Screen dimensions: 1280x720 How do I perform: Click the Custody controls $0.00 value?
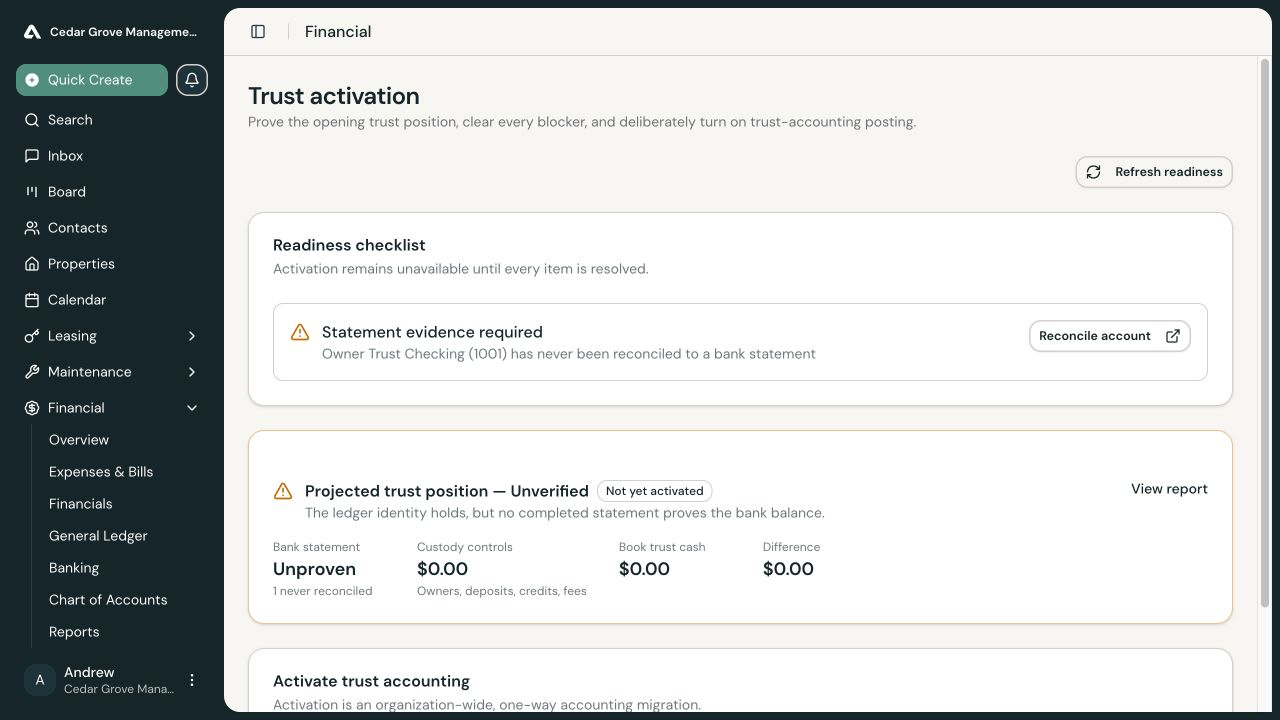coord(442,569)
